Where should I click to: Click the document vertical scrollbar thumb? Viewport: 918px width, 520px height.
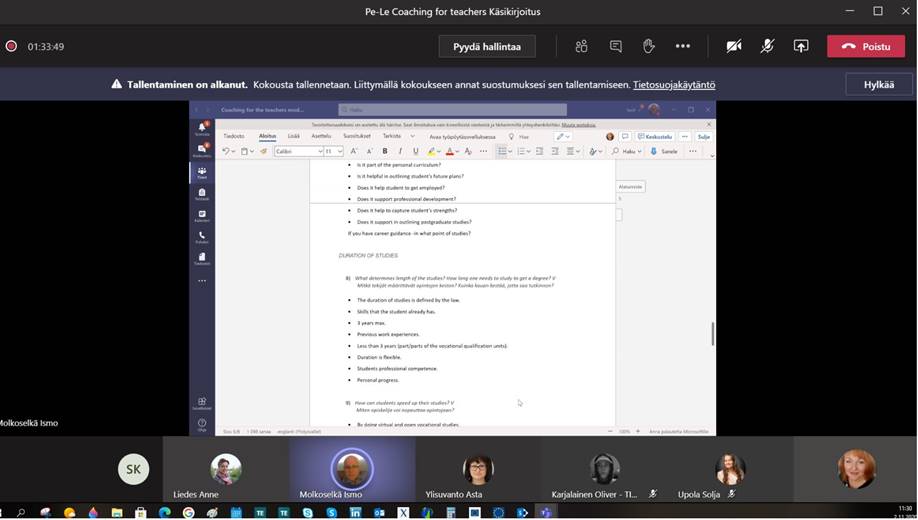tap(713, 334)
